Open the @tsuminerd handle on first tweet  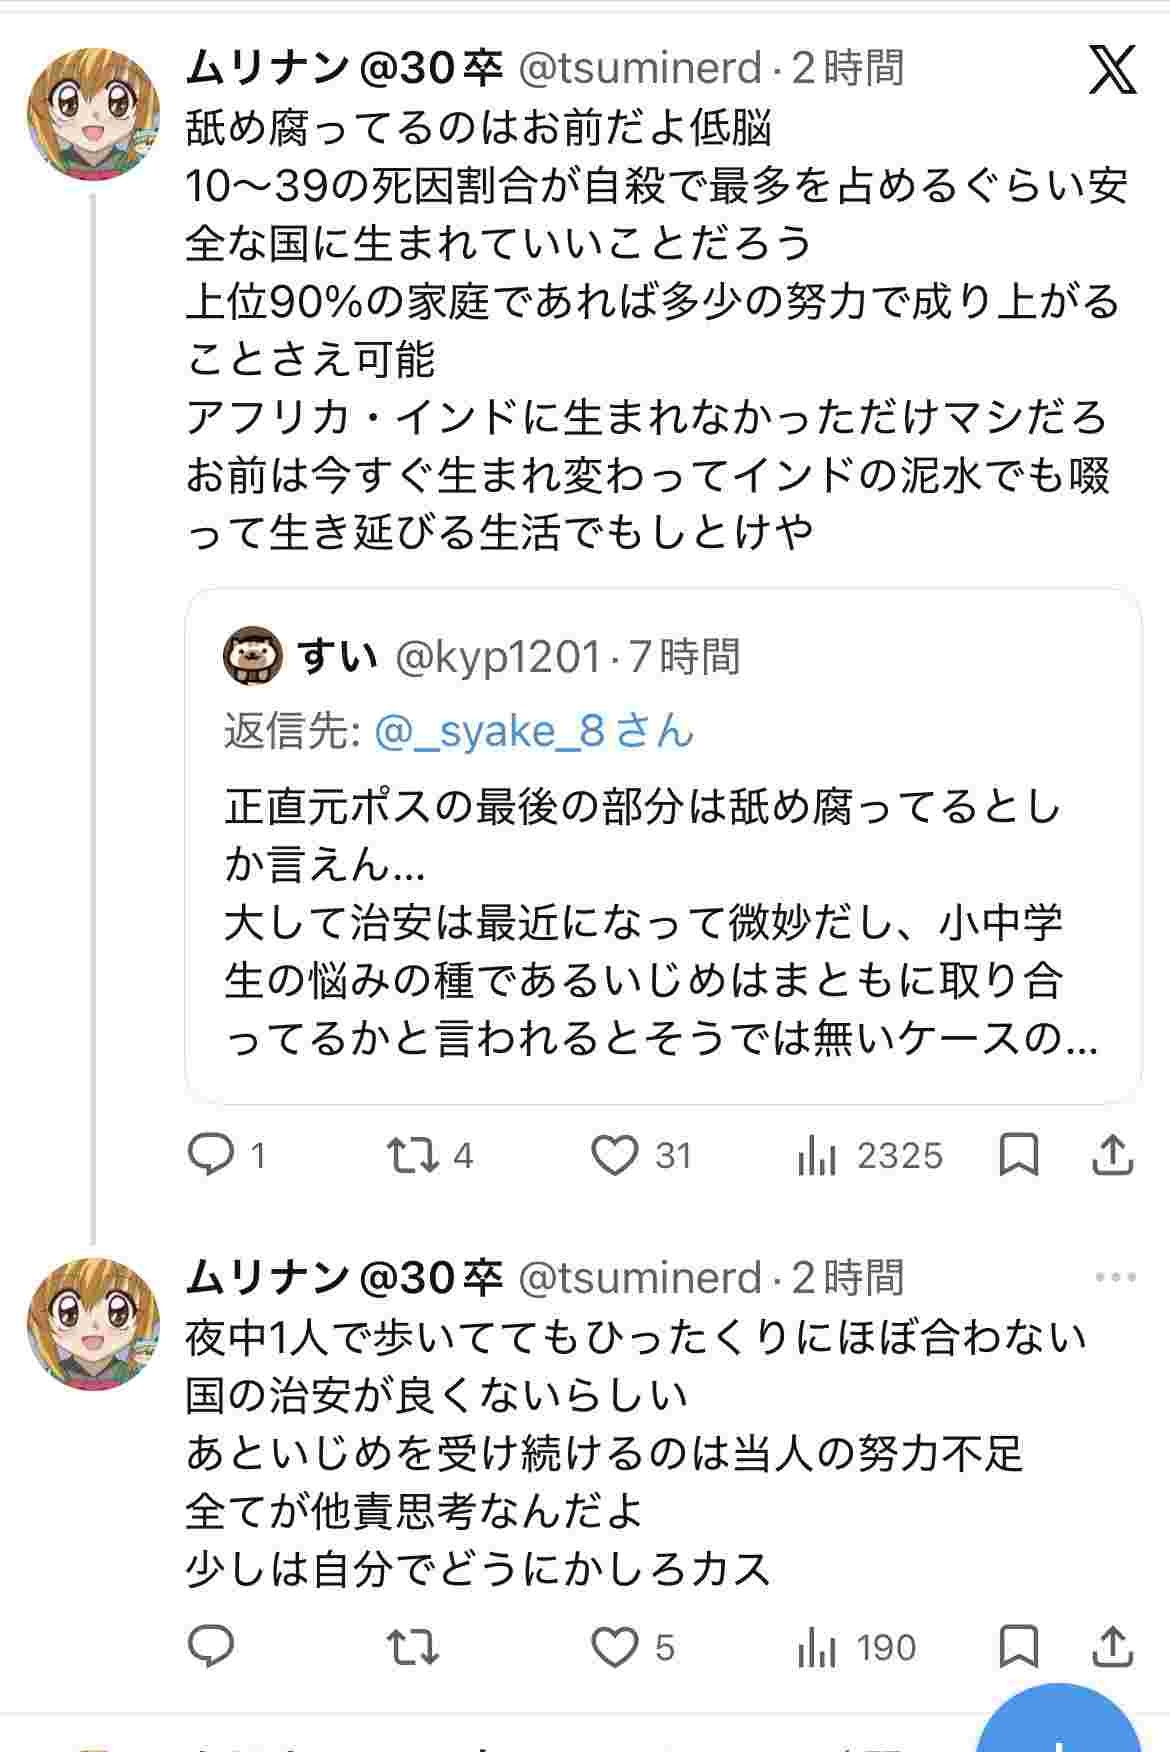click(640, 68)
